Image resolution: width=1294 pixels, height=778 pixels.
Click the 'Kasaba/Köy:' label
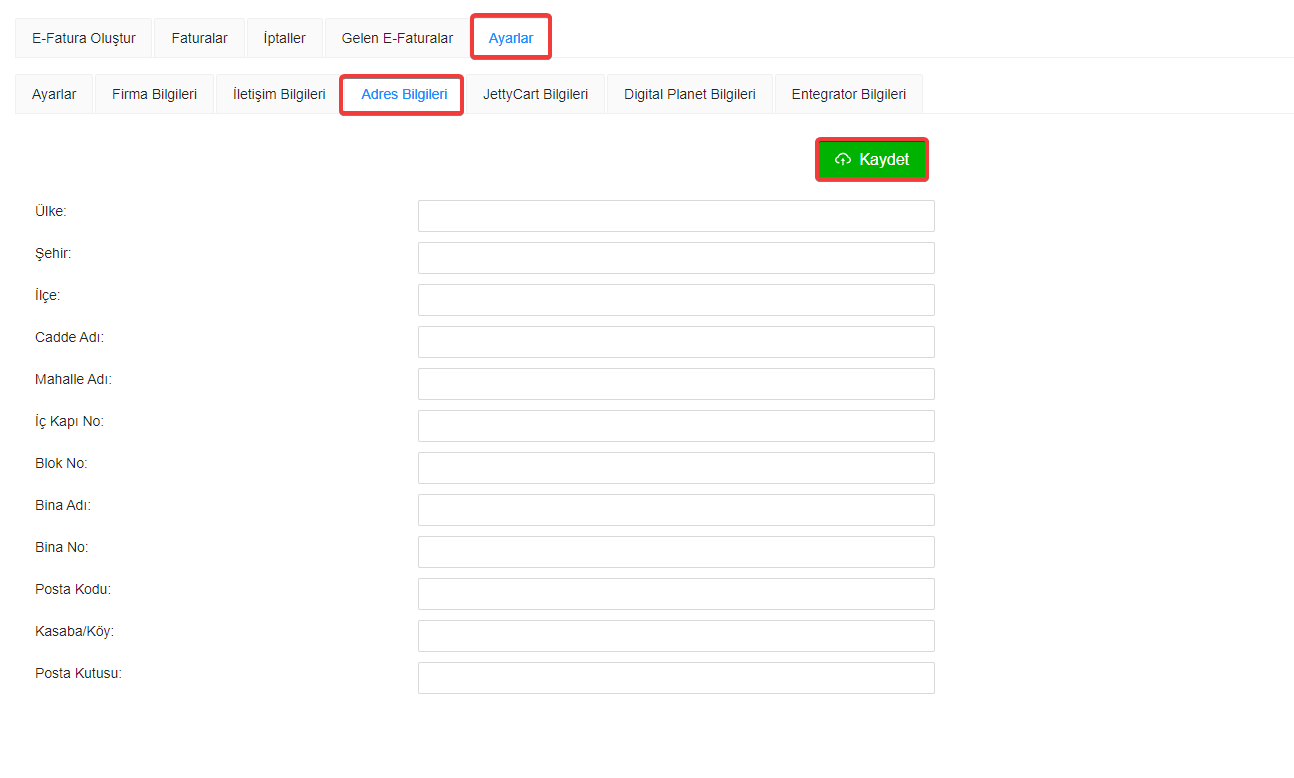[x=74, y=631]
